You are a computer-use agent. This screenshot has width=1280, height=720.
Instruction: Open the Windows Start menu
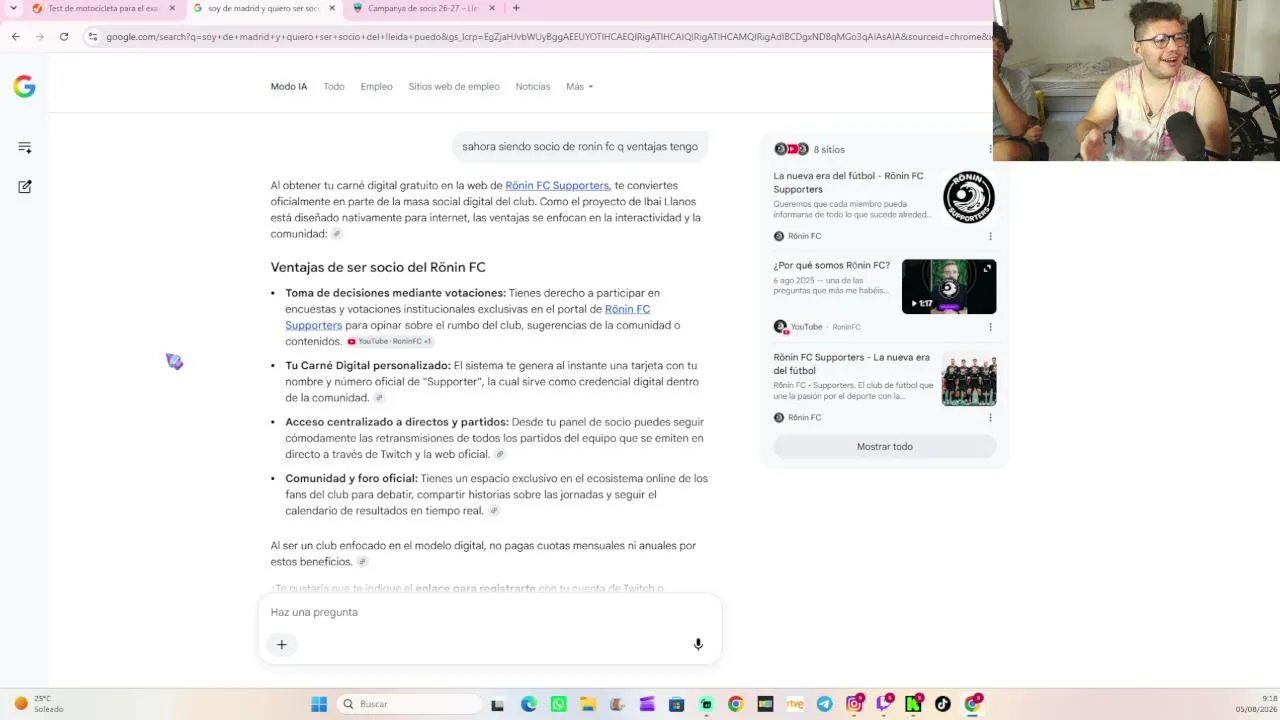pyautogui.click(x=319, y=704)
